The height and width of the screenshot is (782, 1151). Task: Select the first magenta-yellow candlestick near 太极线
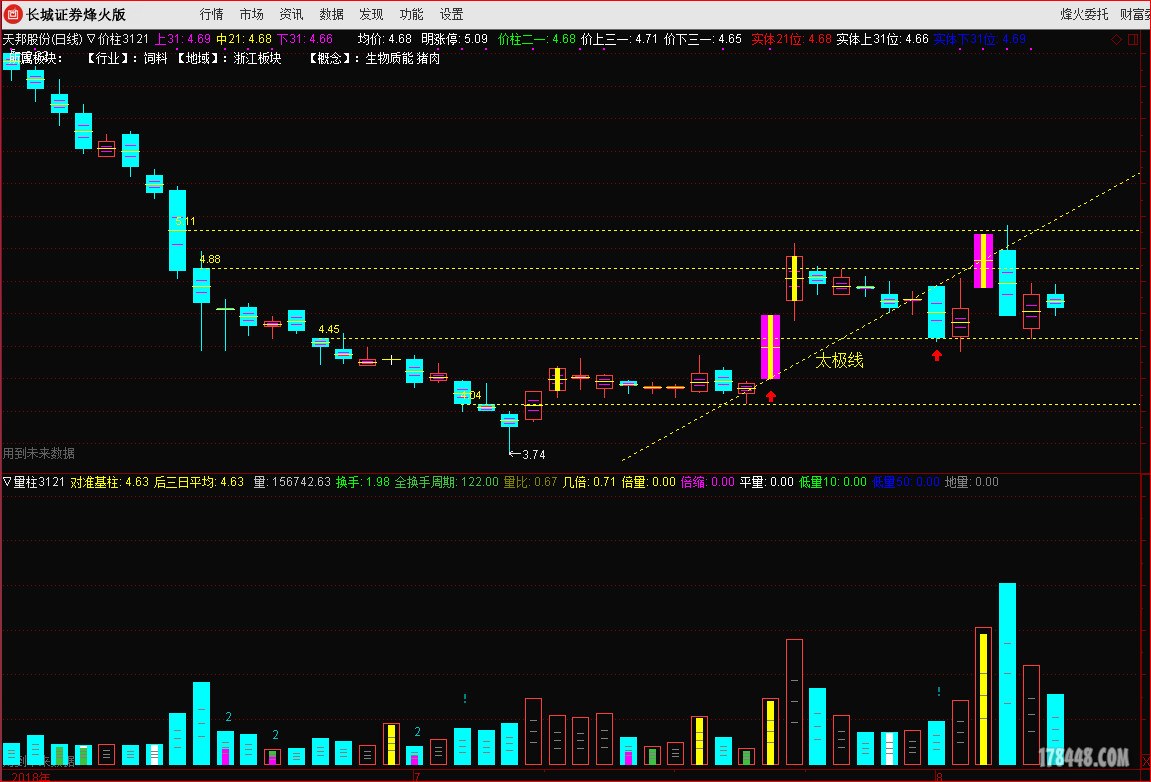coord(770,347)
